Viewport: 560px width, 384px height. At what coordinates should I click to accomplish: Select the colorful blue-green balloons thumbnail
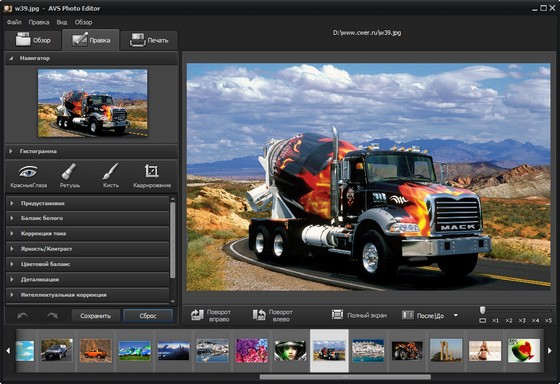click(x=134, y=350)
